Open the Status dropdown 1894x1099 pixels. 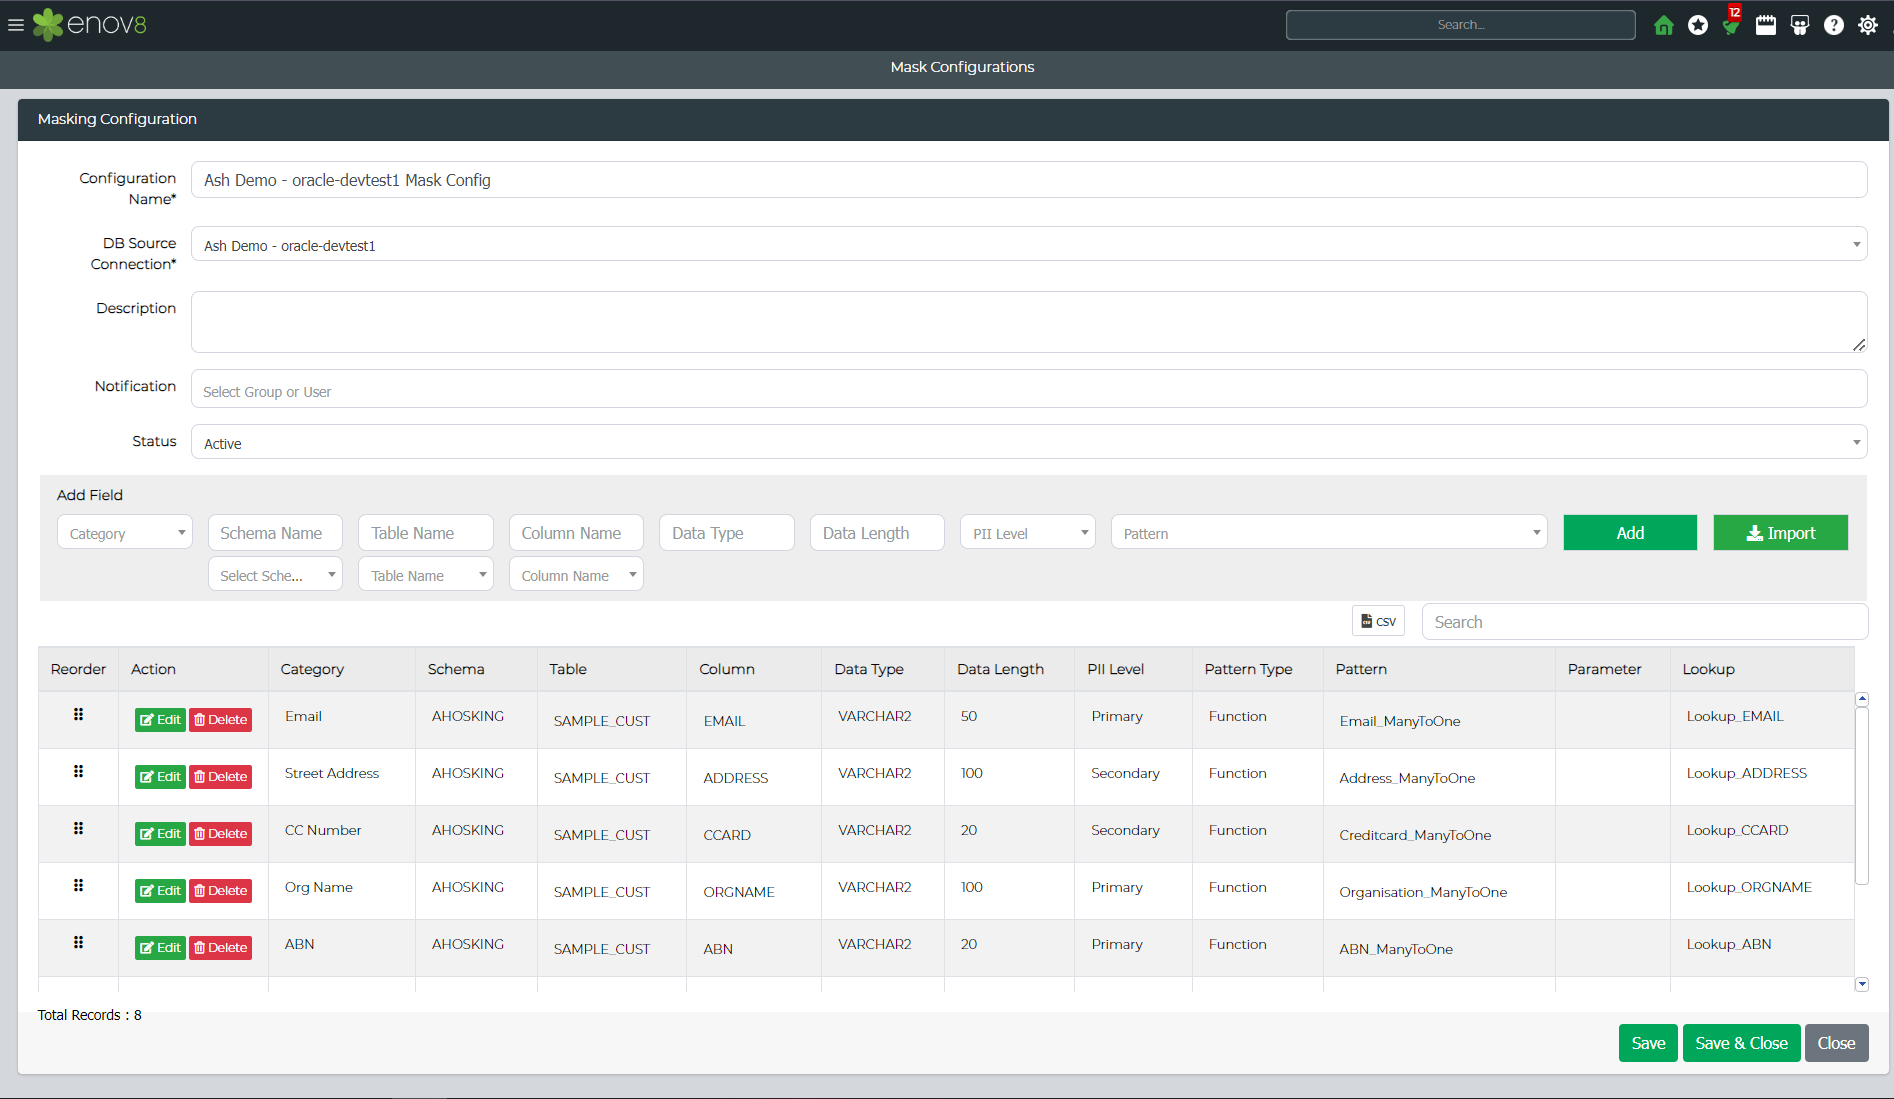(x=1029, y=443)
